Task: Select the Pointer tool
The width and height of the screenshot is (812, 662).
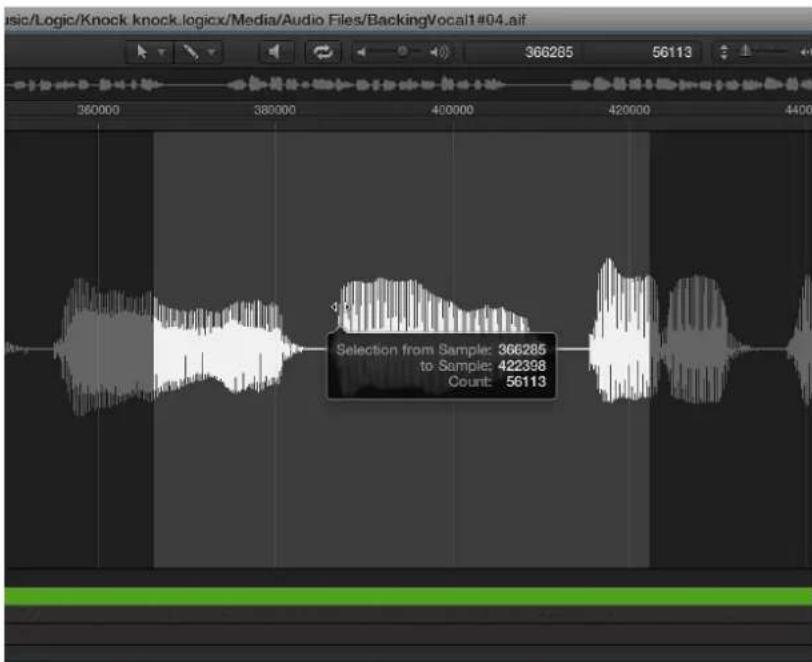Action: pos(142,52)
